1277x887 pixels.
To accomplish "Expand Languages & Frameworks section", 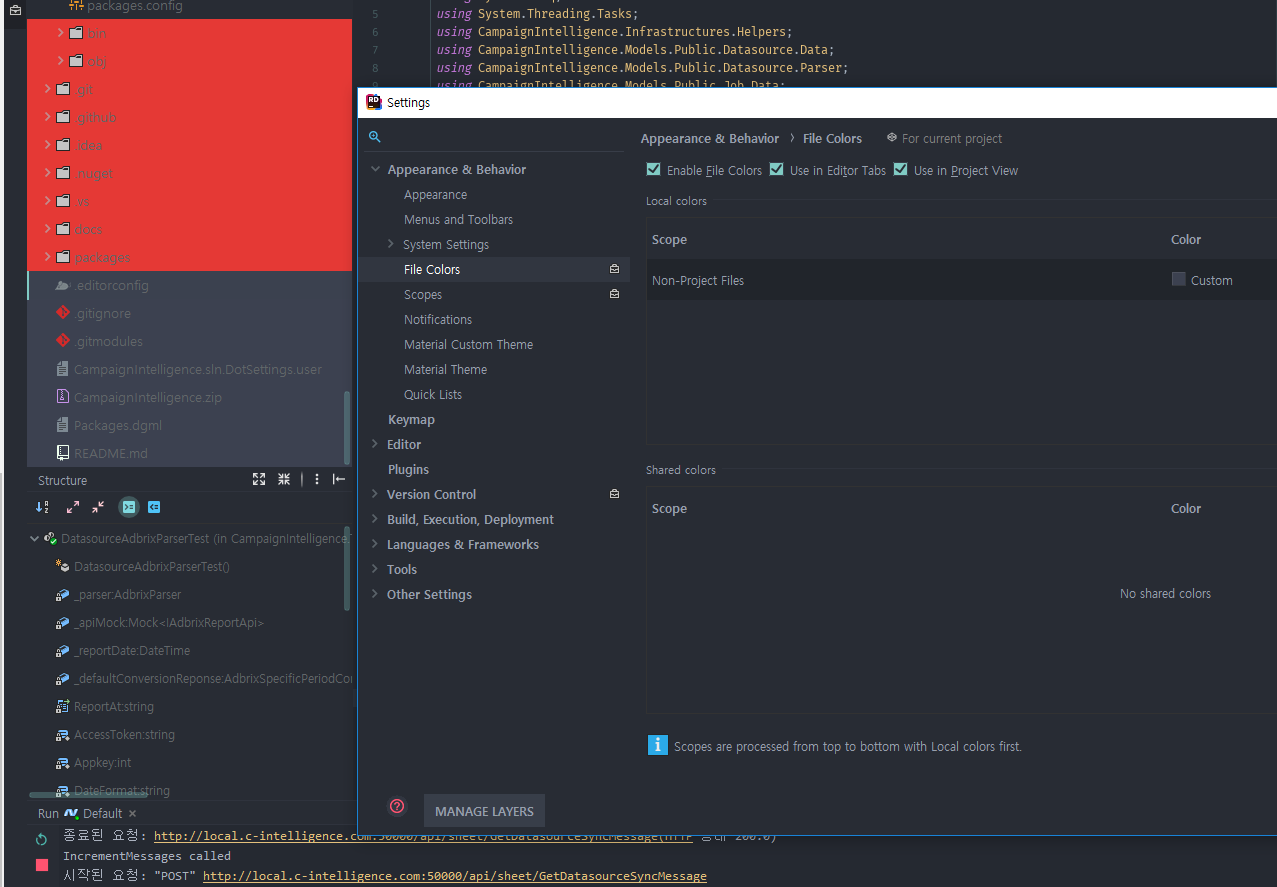I will pos(375,544).
